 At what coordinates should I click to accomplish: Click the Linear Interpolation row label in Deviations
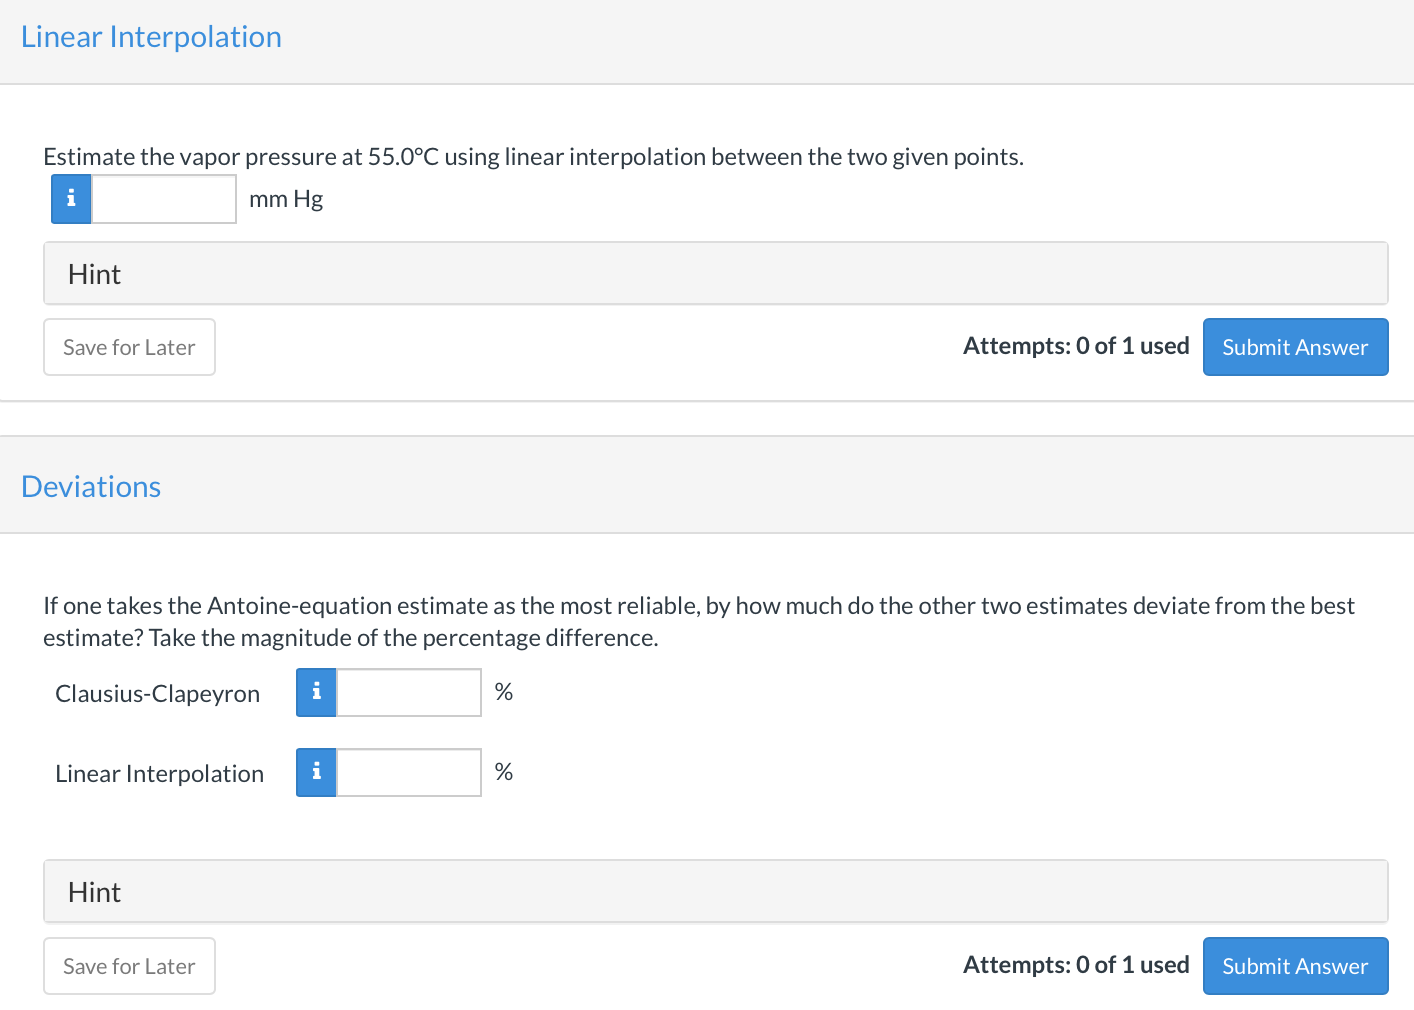(x=160, y=774)
